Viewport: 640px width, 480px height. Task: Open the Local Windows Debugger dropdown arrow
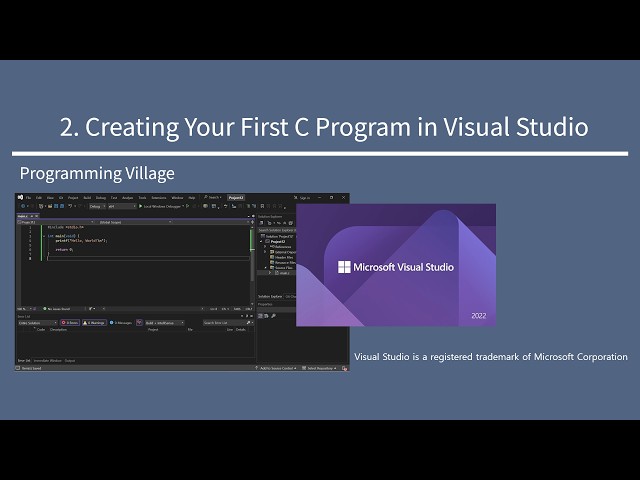(183, 207)
